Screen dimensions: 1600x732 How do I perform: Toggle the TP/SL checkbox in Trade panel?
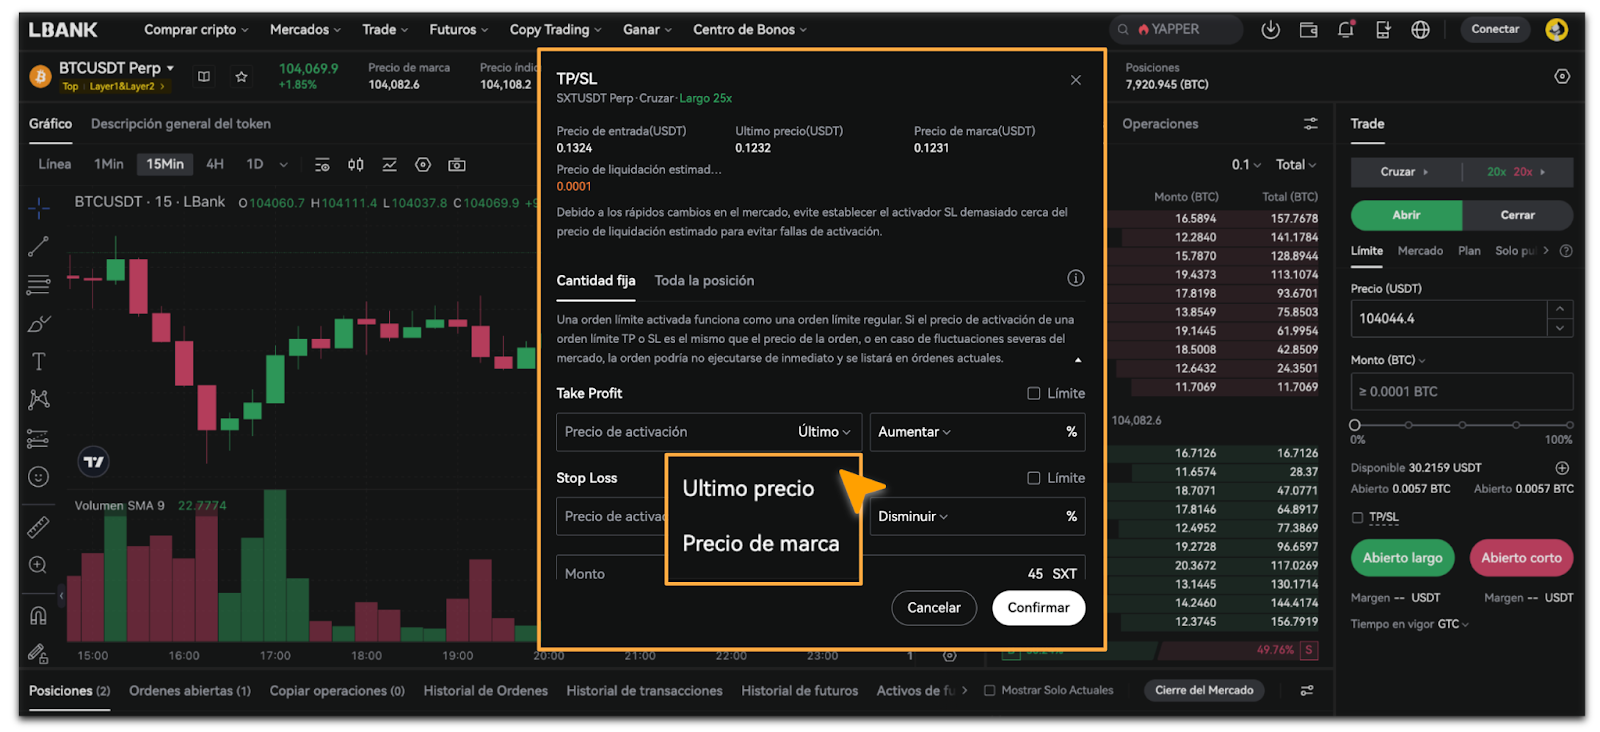click(1357, 517)
